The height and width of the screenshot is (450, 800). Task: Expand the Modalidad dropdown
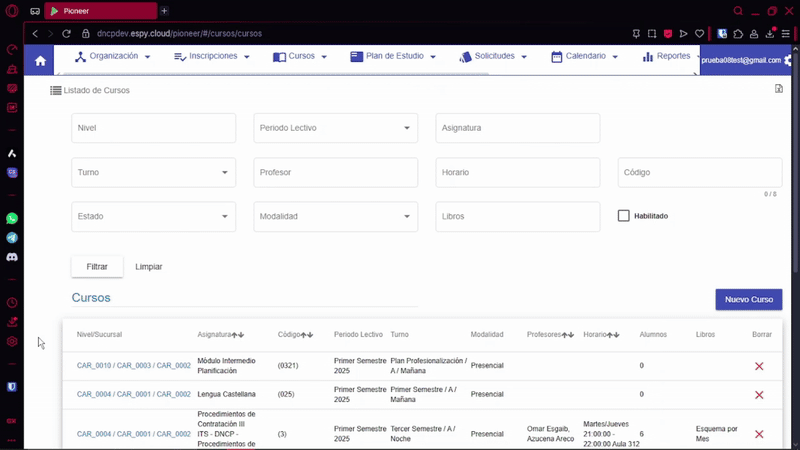(x=335, y=216)
